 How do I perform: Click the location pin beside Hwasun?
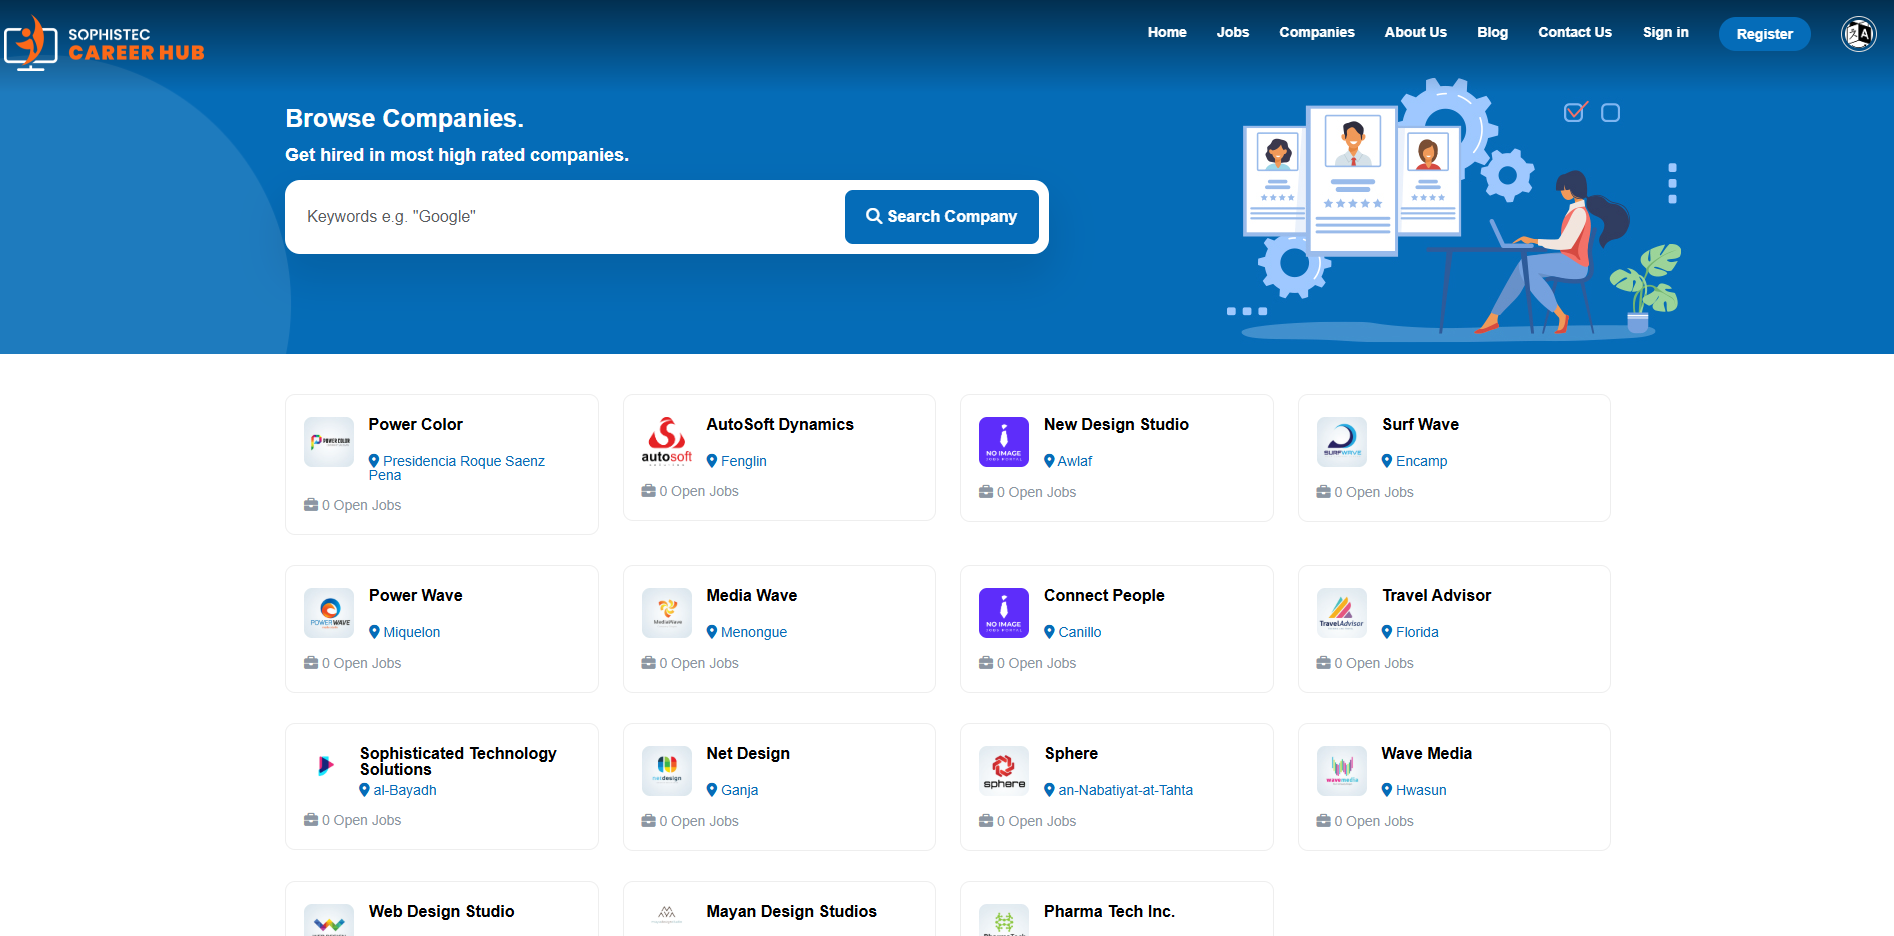click(x=1387, y=790)
